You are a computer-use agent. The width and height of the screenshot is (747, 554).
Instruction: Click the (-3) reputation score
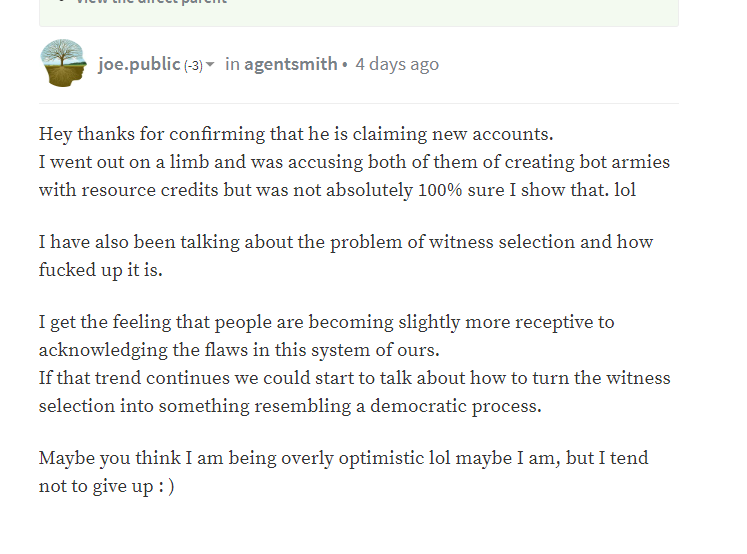coord(193,66)
